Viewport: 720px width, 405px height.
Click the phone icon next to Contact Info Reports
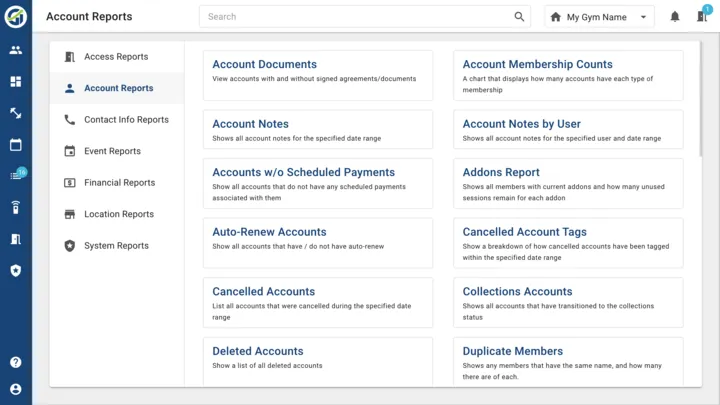[x=69, y=120]
